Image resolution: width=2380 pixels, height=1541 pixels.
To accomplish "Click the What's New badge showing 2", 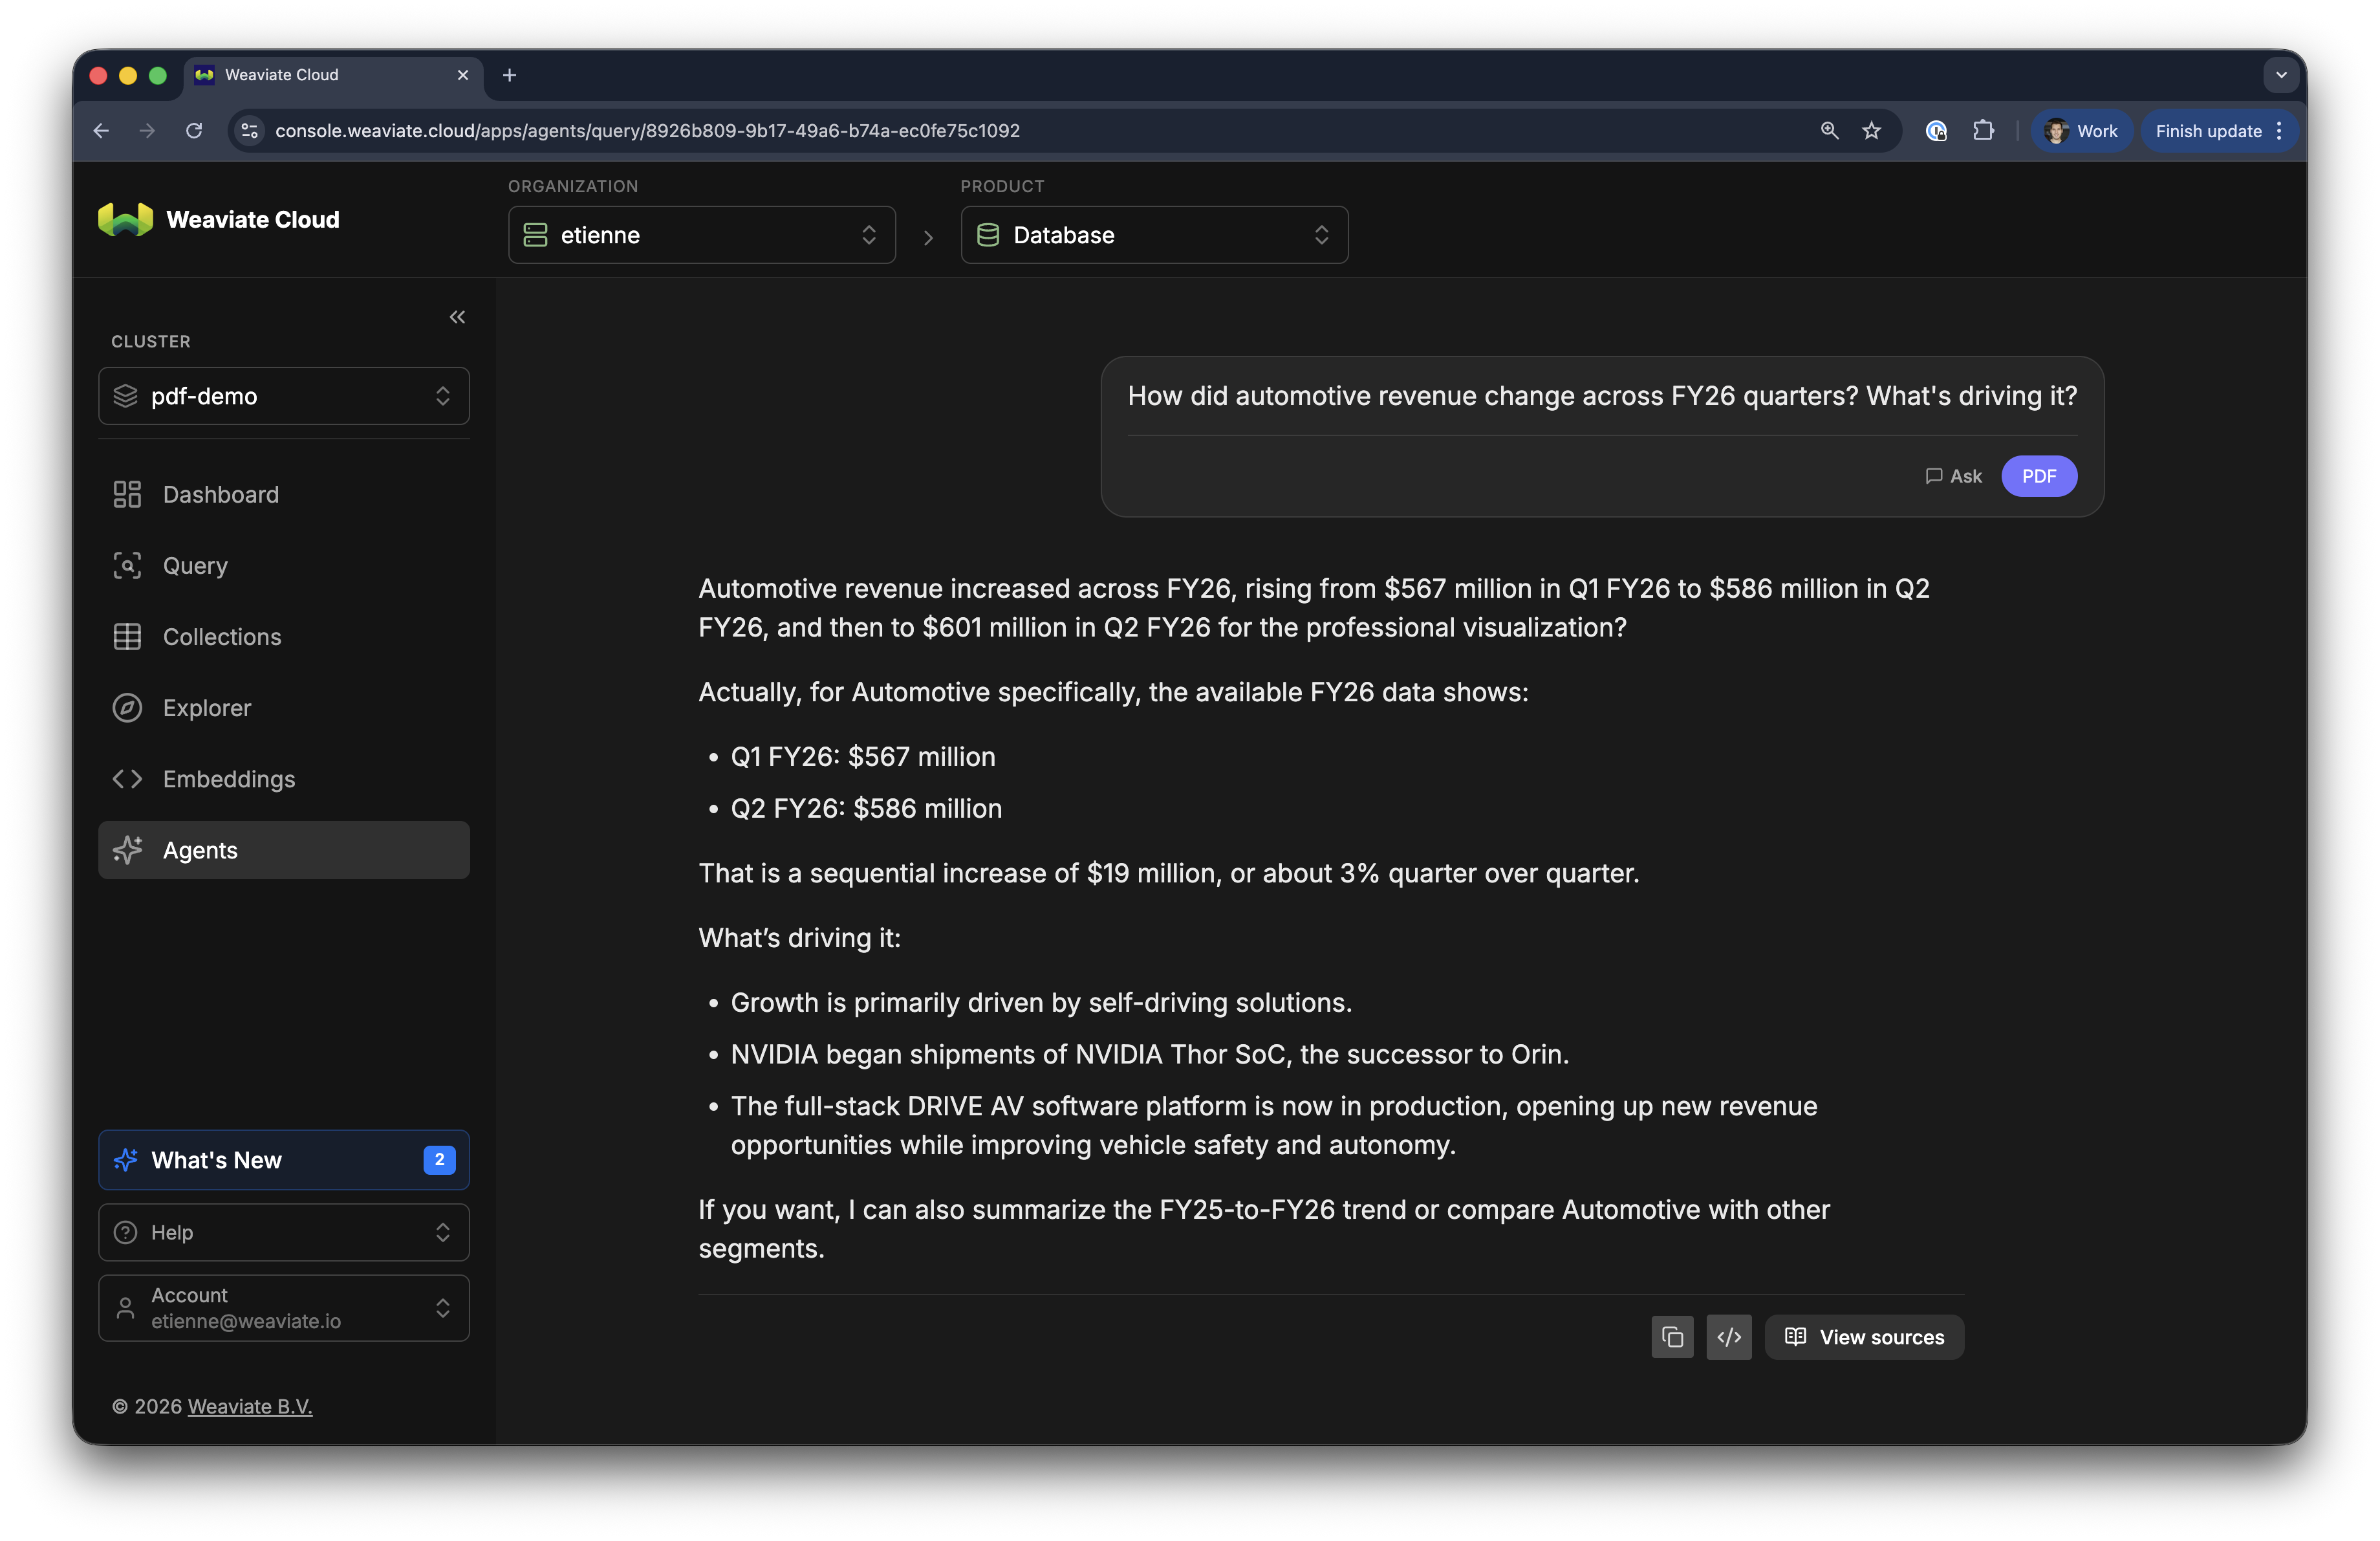I will point(439,1160).
